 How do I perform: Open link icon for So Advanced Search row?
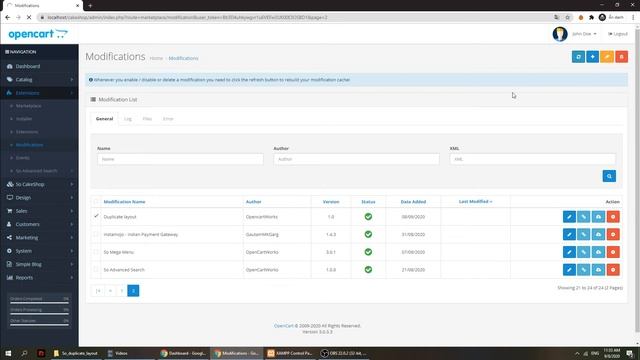pos(584,269)
